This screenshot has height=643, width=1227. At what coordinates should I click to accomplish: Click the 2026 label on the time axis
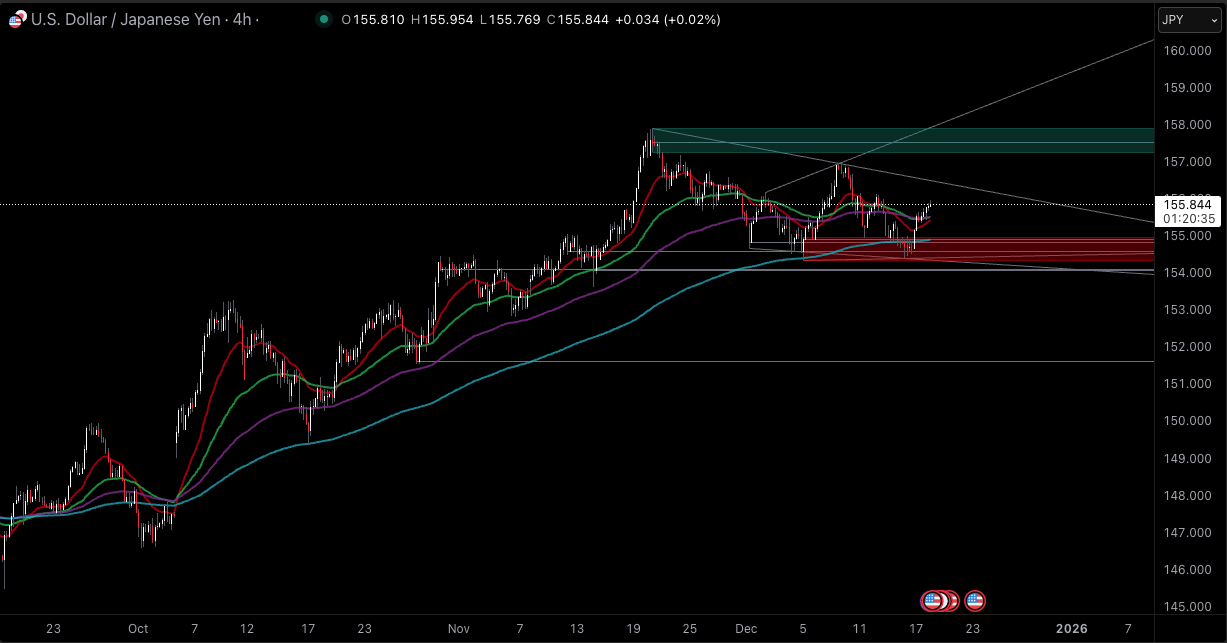coord(1074,628)
